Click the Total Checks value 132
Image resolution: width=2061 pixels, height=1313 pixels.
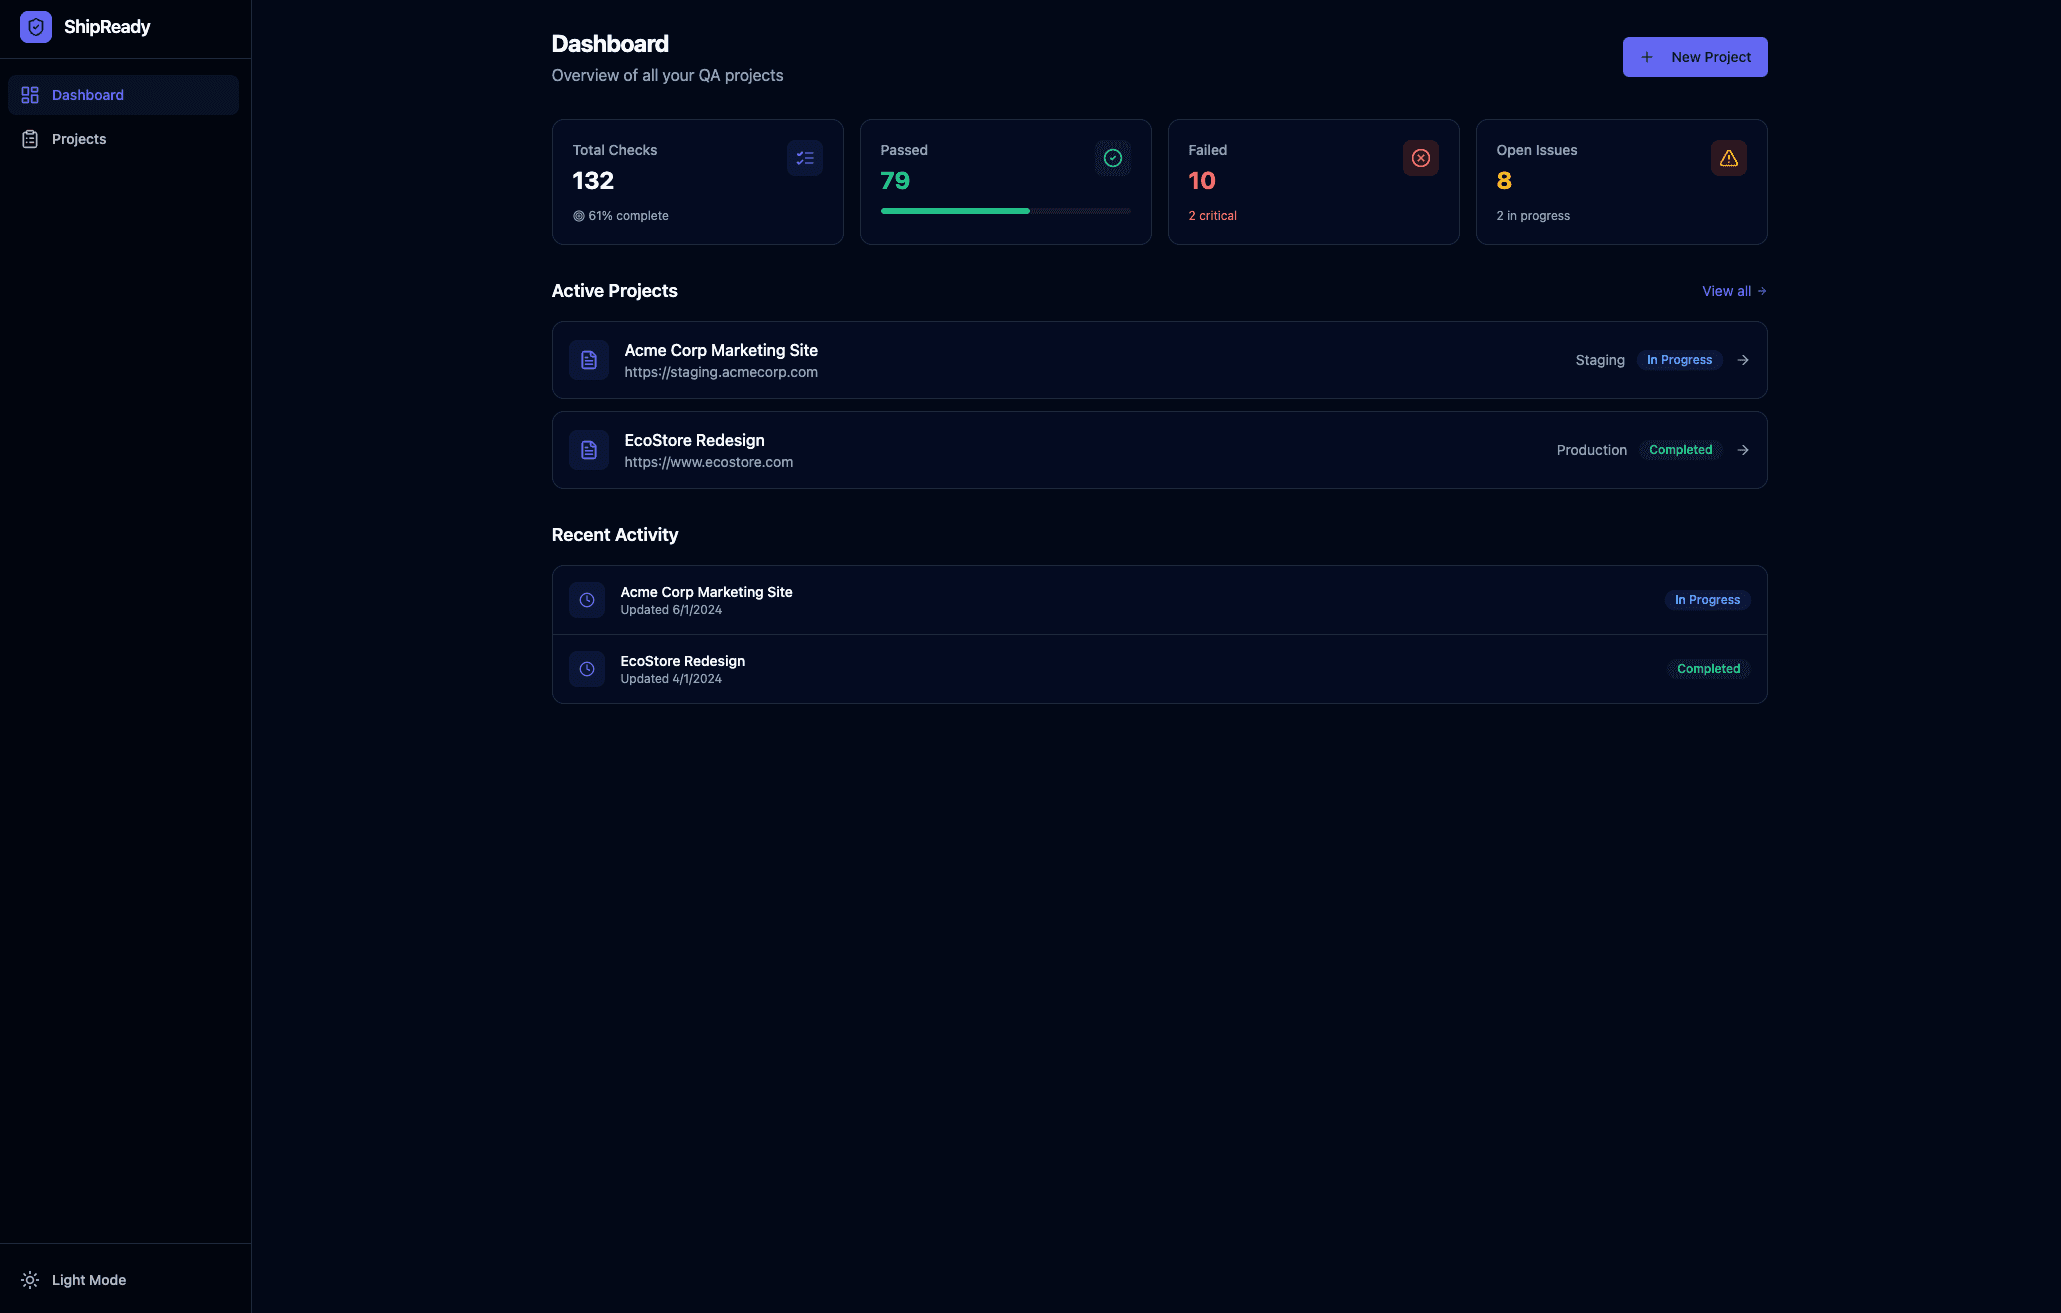[x=593, y=181]
